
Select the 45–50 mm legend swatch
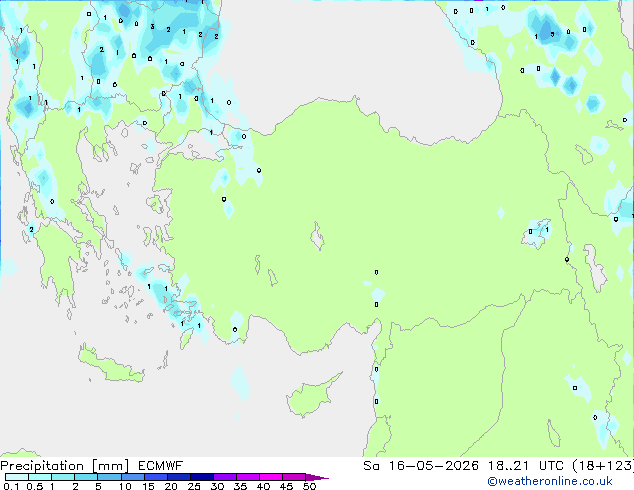coord(294,477)
